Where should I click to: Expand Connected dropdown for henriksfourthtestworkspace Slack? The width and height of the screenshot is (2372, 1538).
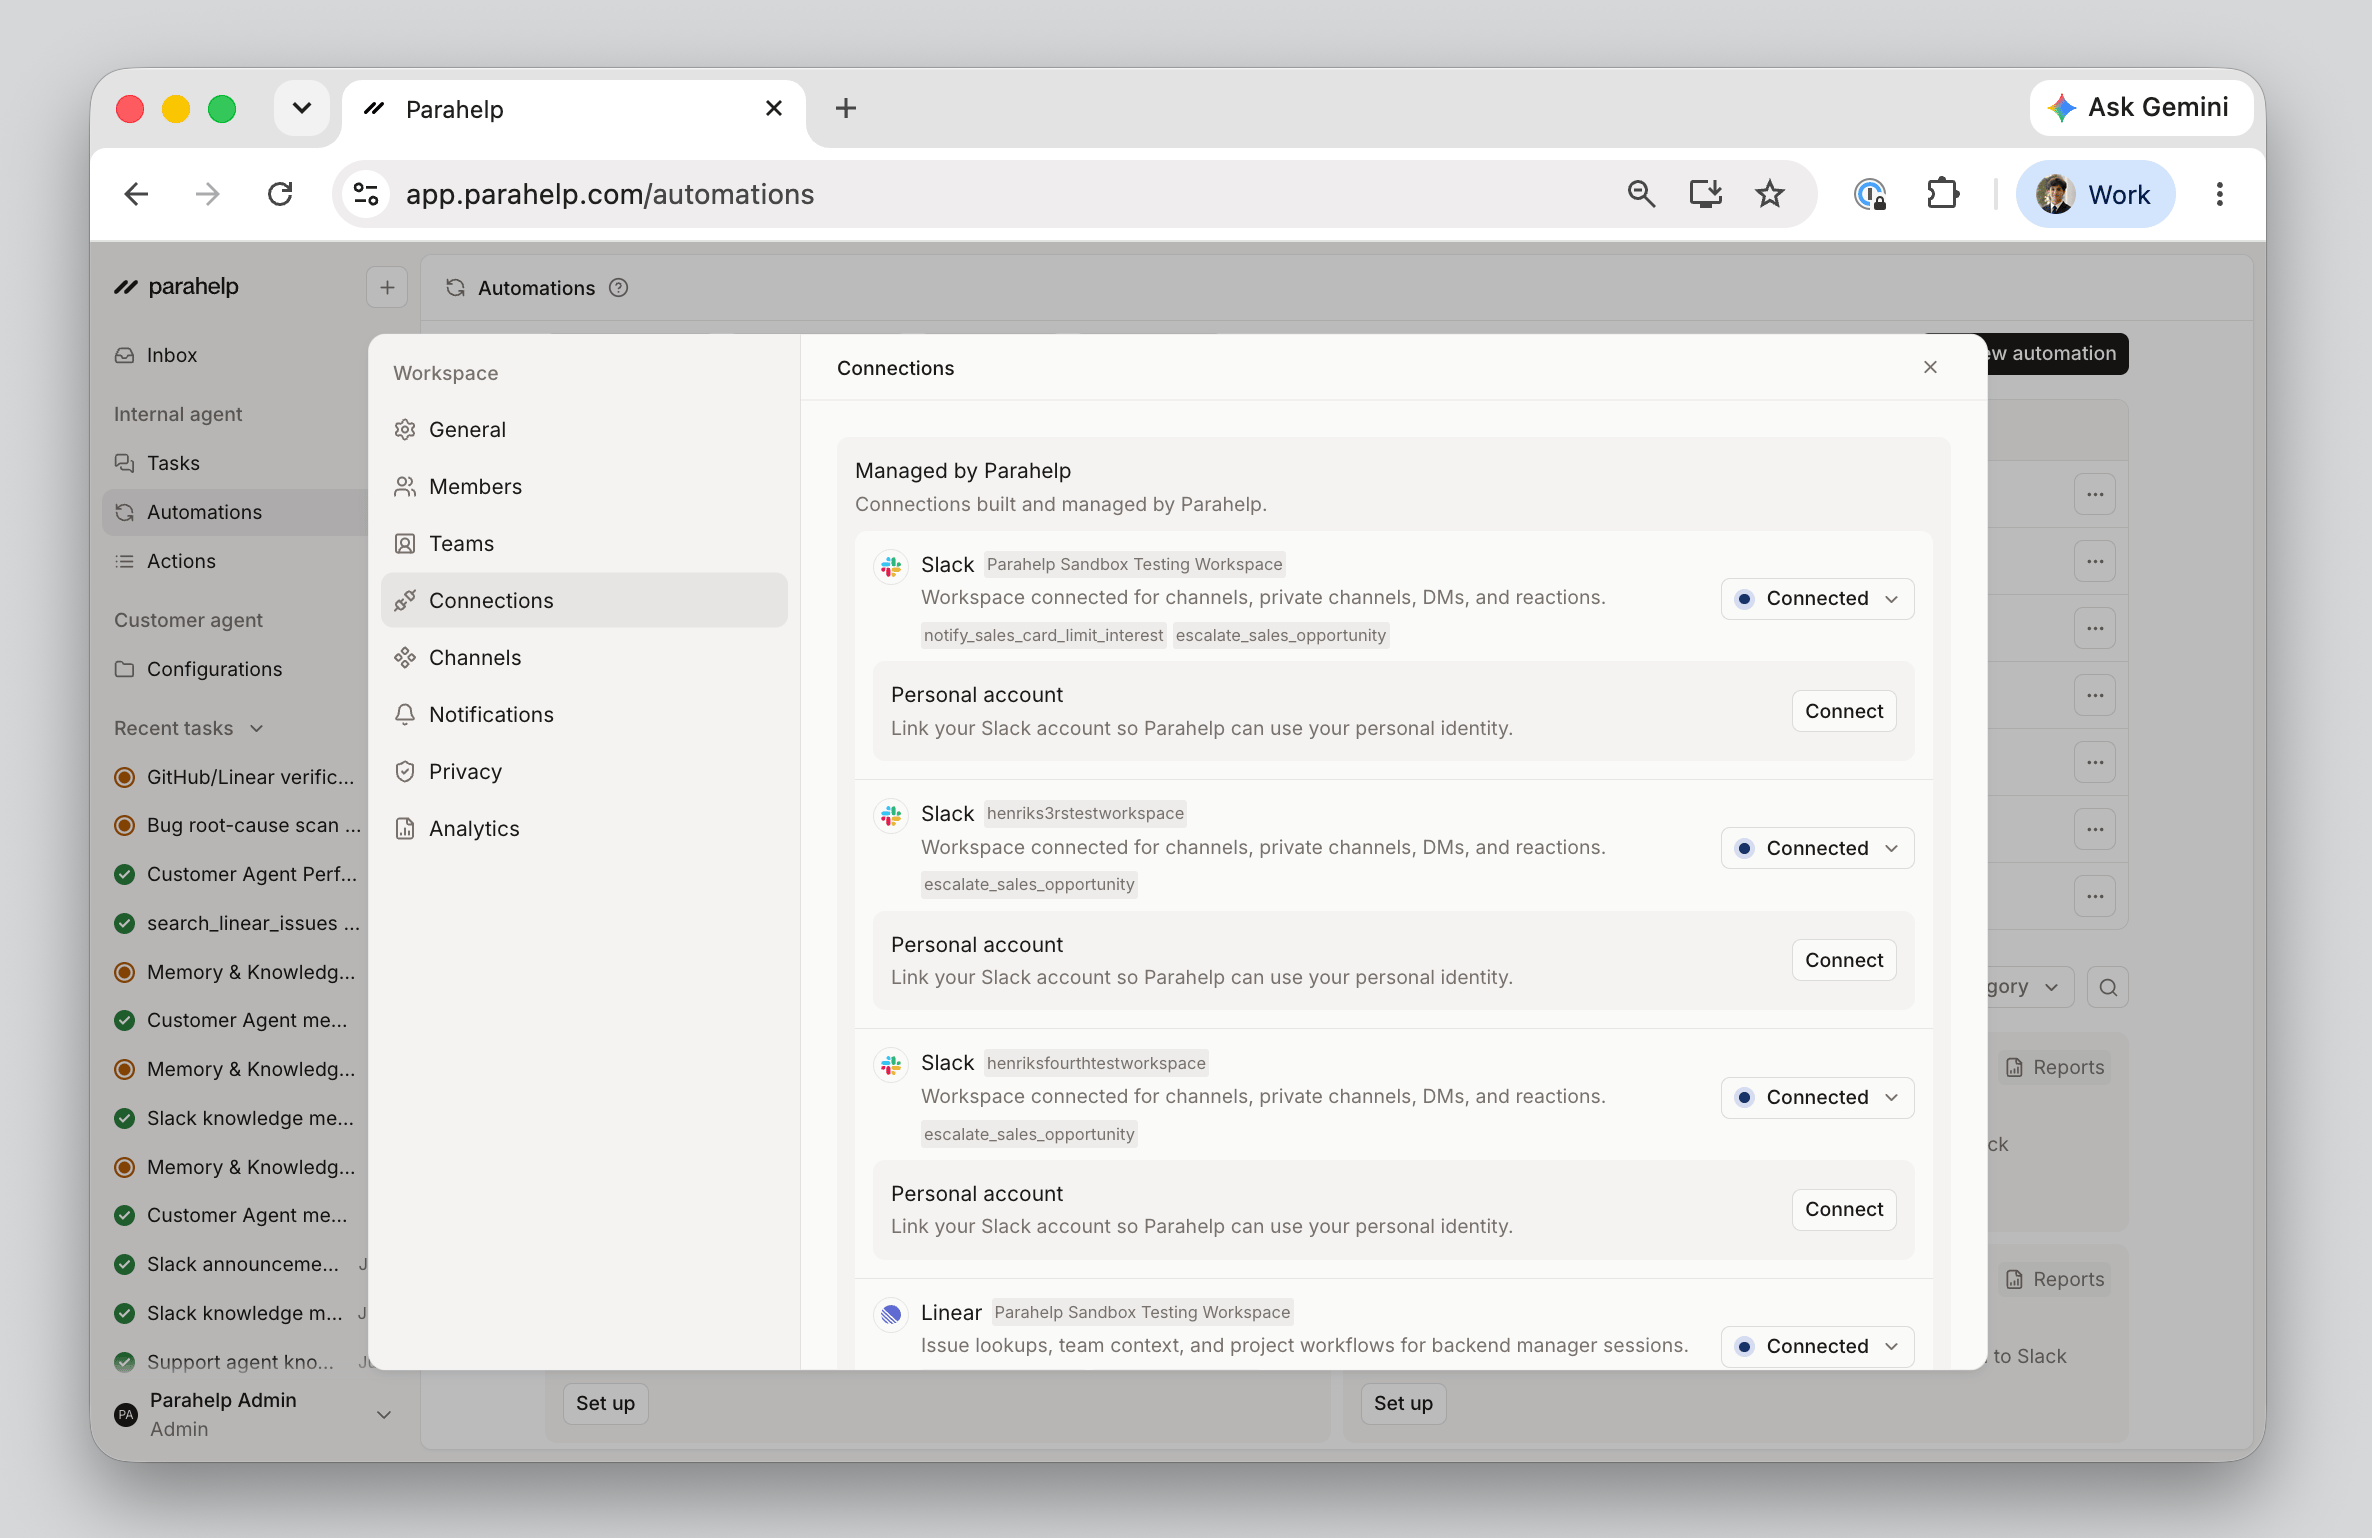(1817, 1097)
